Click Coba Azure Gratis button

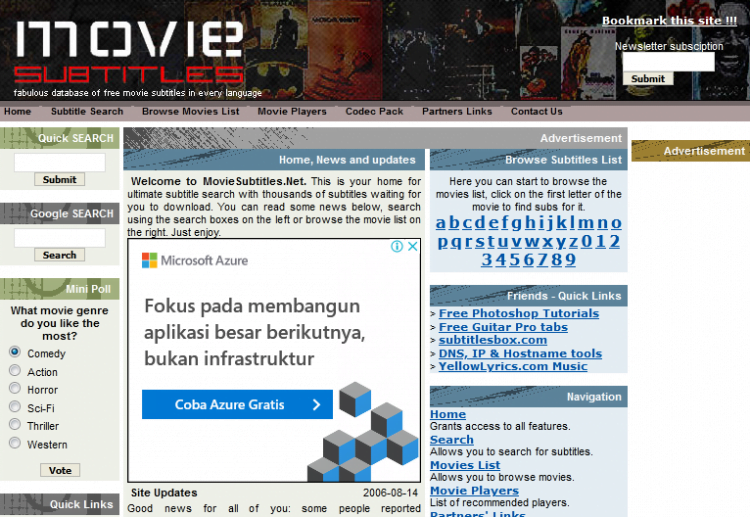(237, 405)
